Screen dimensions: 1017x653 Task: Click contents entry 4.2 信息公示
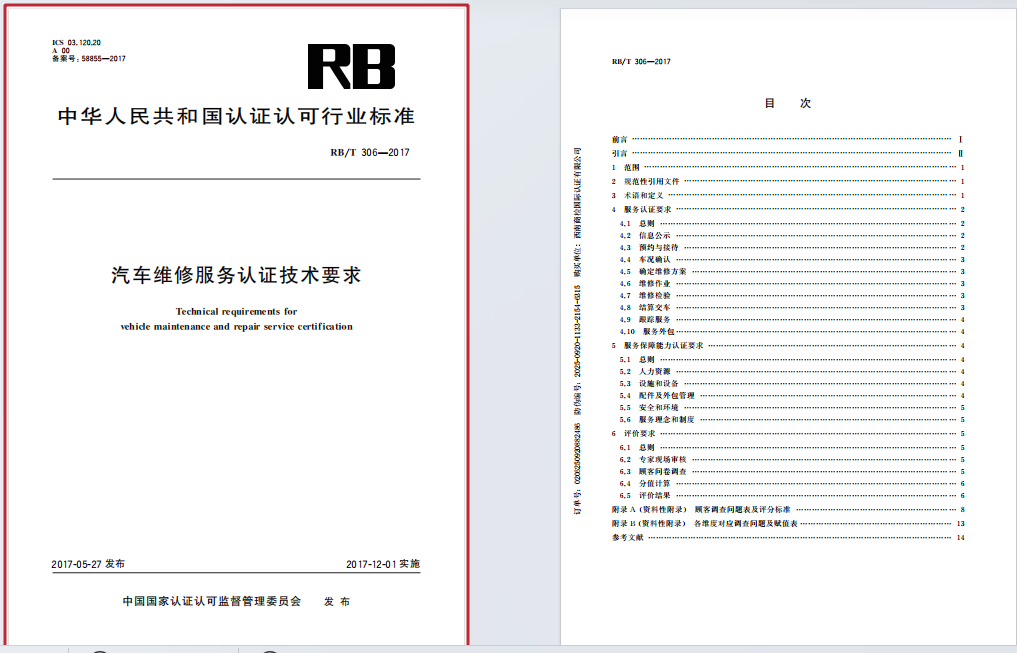tap(791, 235)
